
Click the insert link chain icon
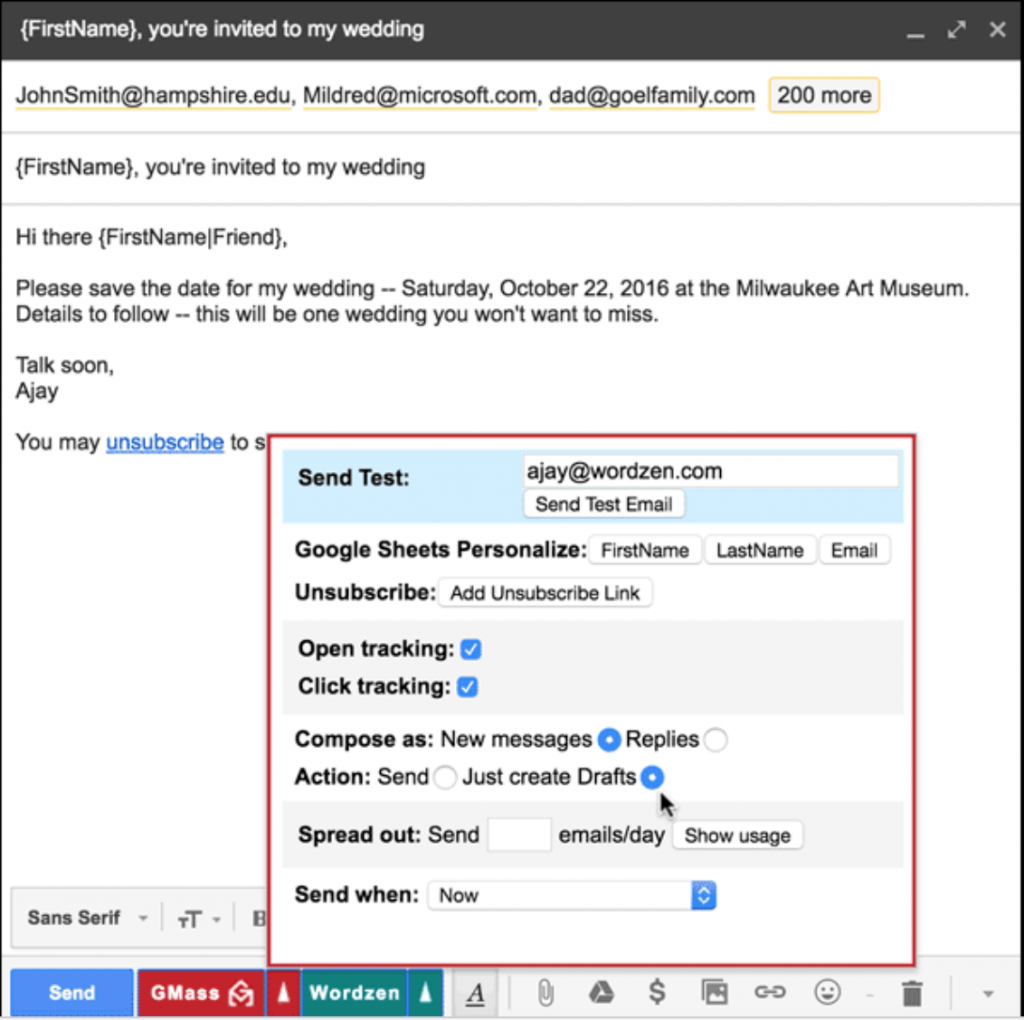click(x=770, y=993)
